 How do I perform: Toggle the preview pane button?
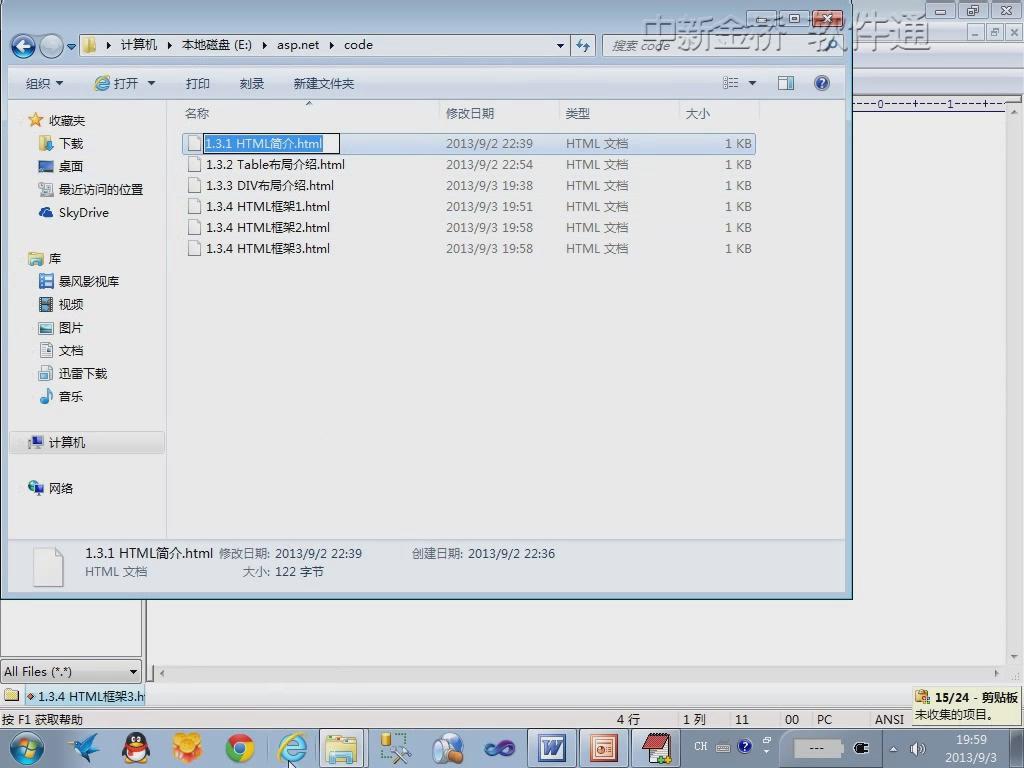tap(786, 83)
